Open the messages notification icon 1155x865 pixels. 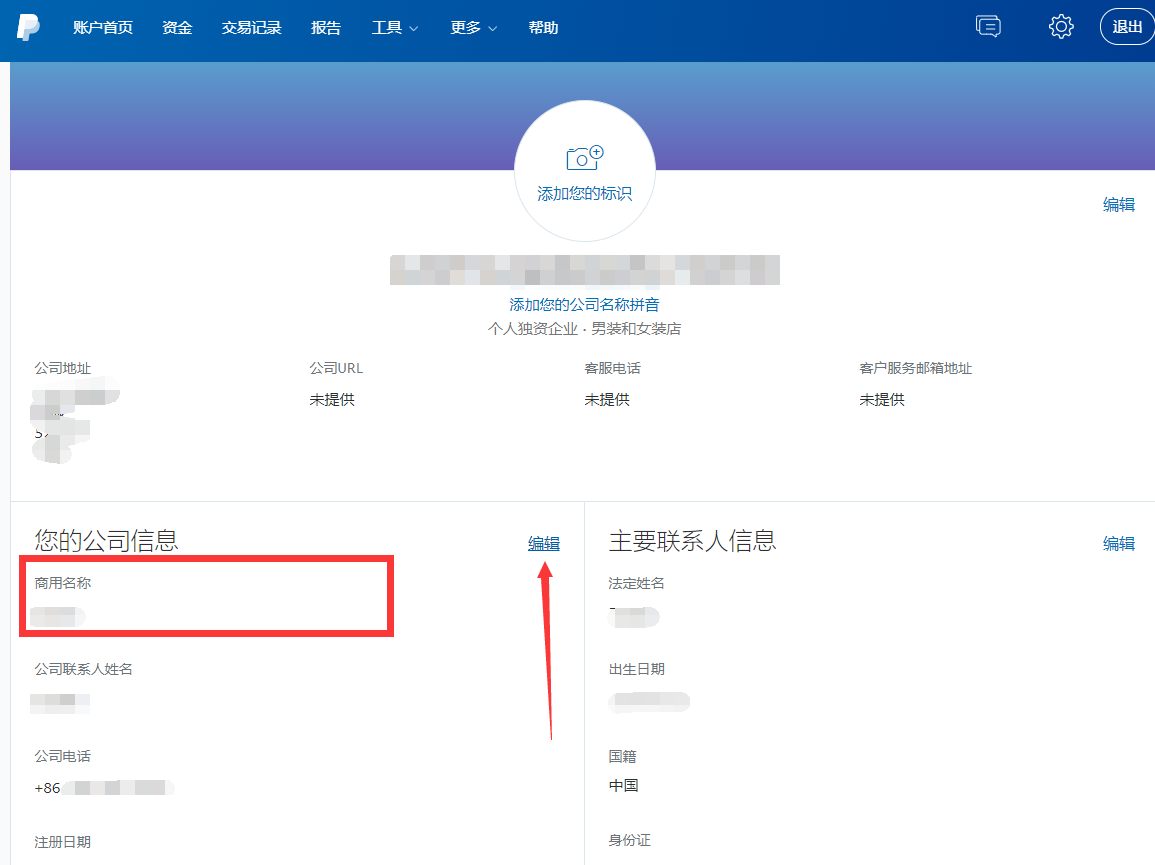988,26
